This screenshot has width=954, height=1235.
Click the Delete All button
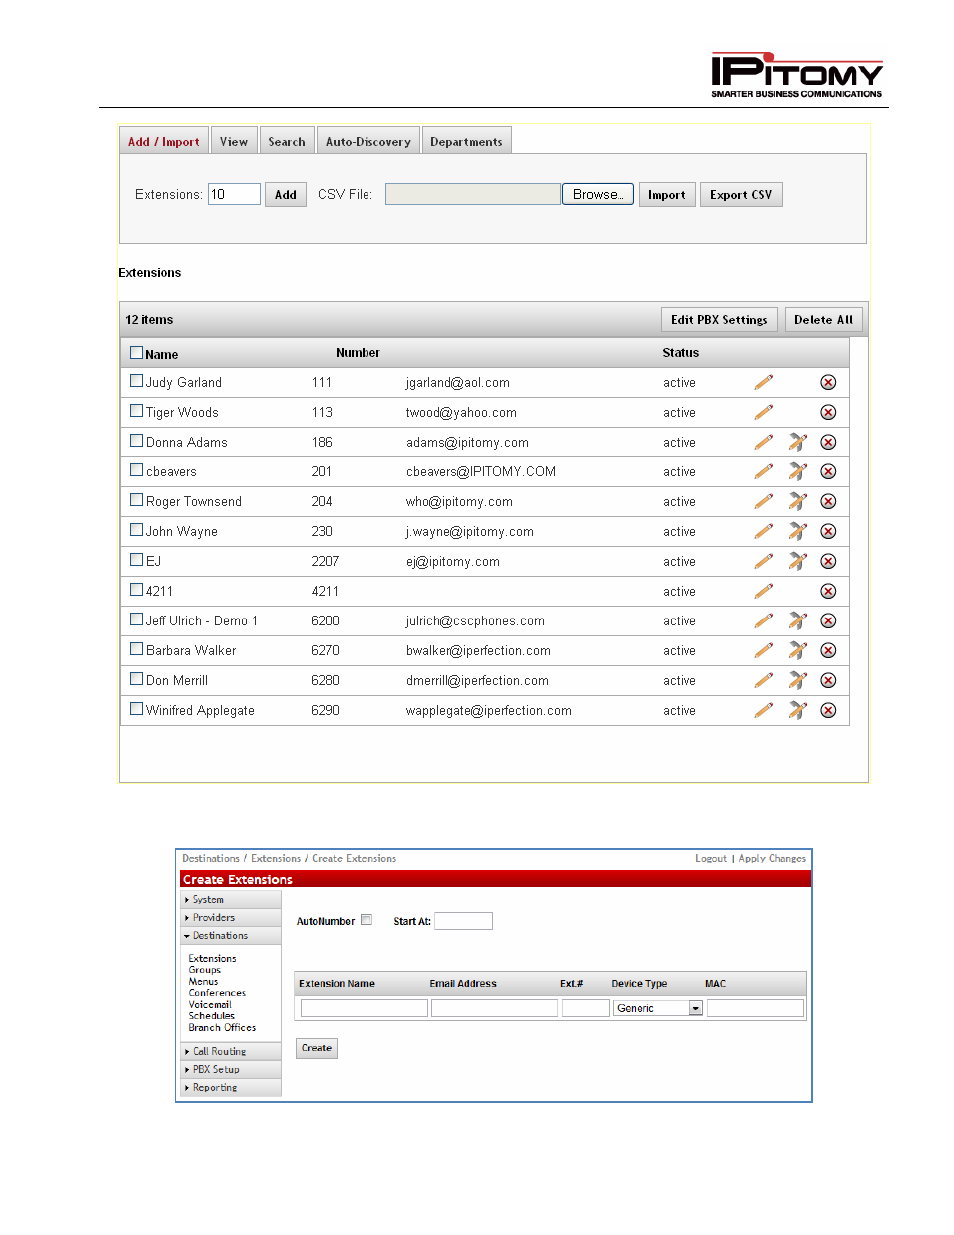tap(823, 320)
